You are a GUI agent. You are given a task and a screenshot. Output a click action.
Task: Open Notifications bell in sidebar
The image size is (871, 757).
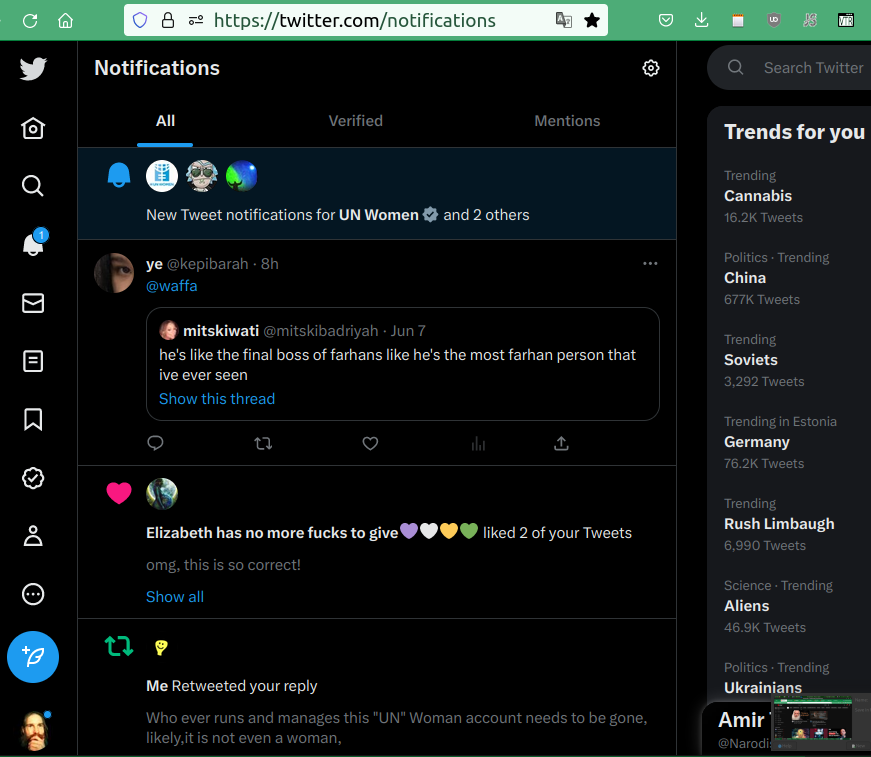click(x=33, y=244)
